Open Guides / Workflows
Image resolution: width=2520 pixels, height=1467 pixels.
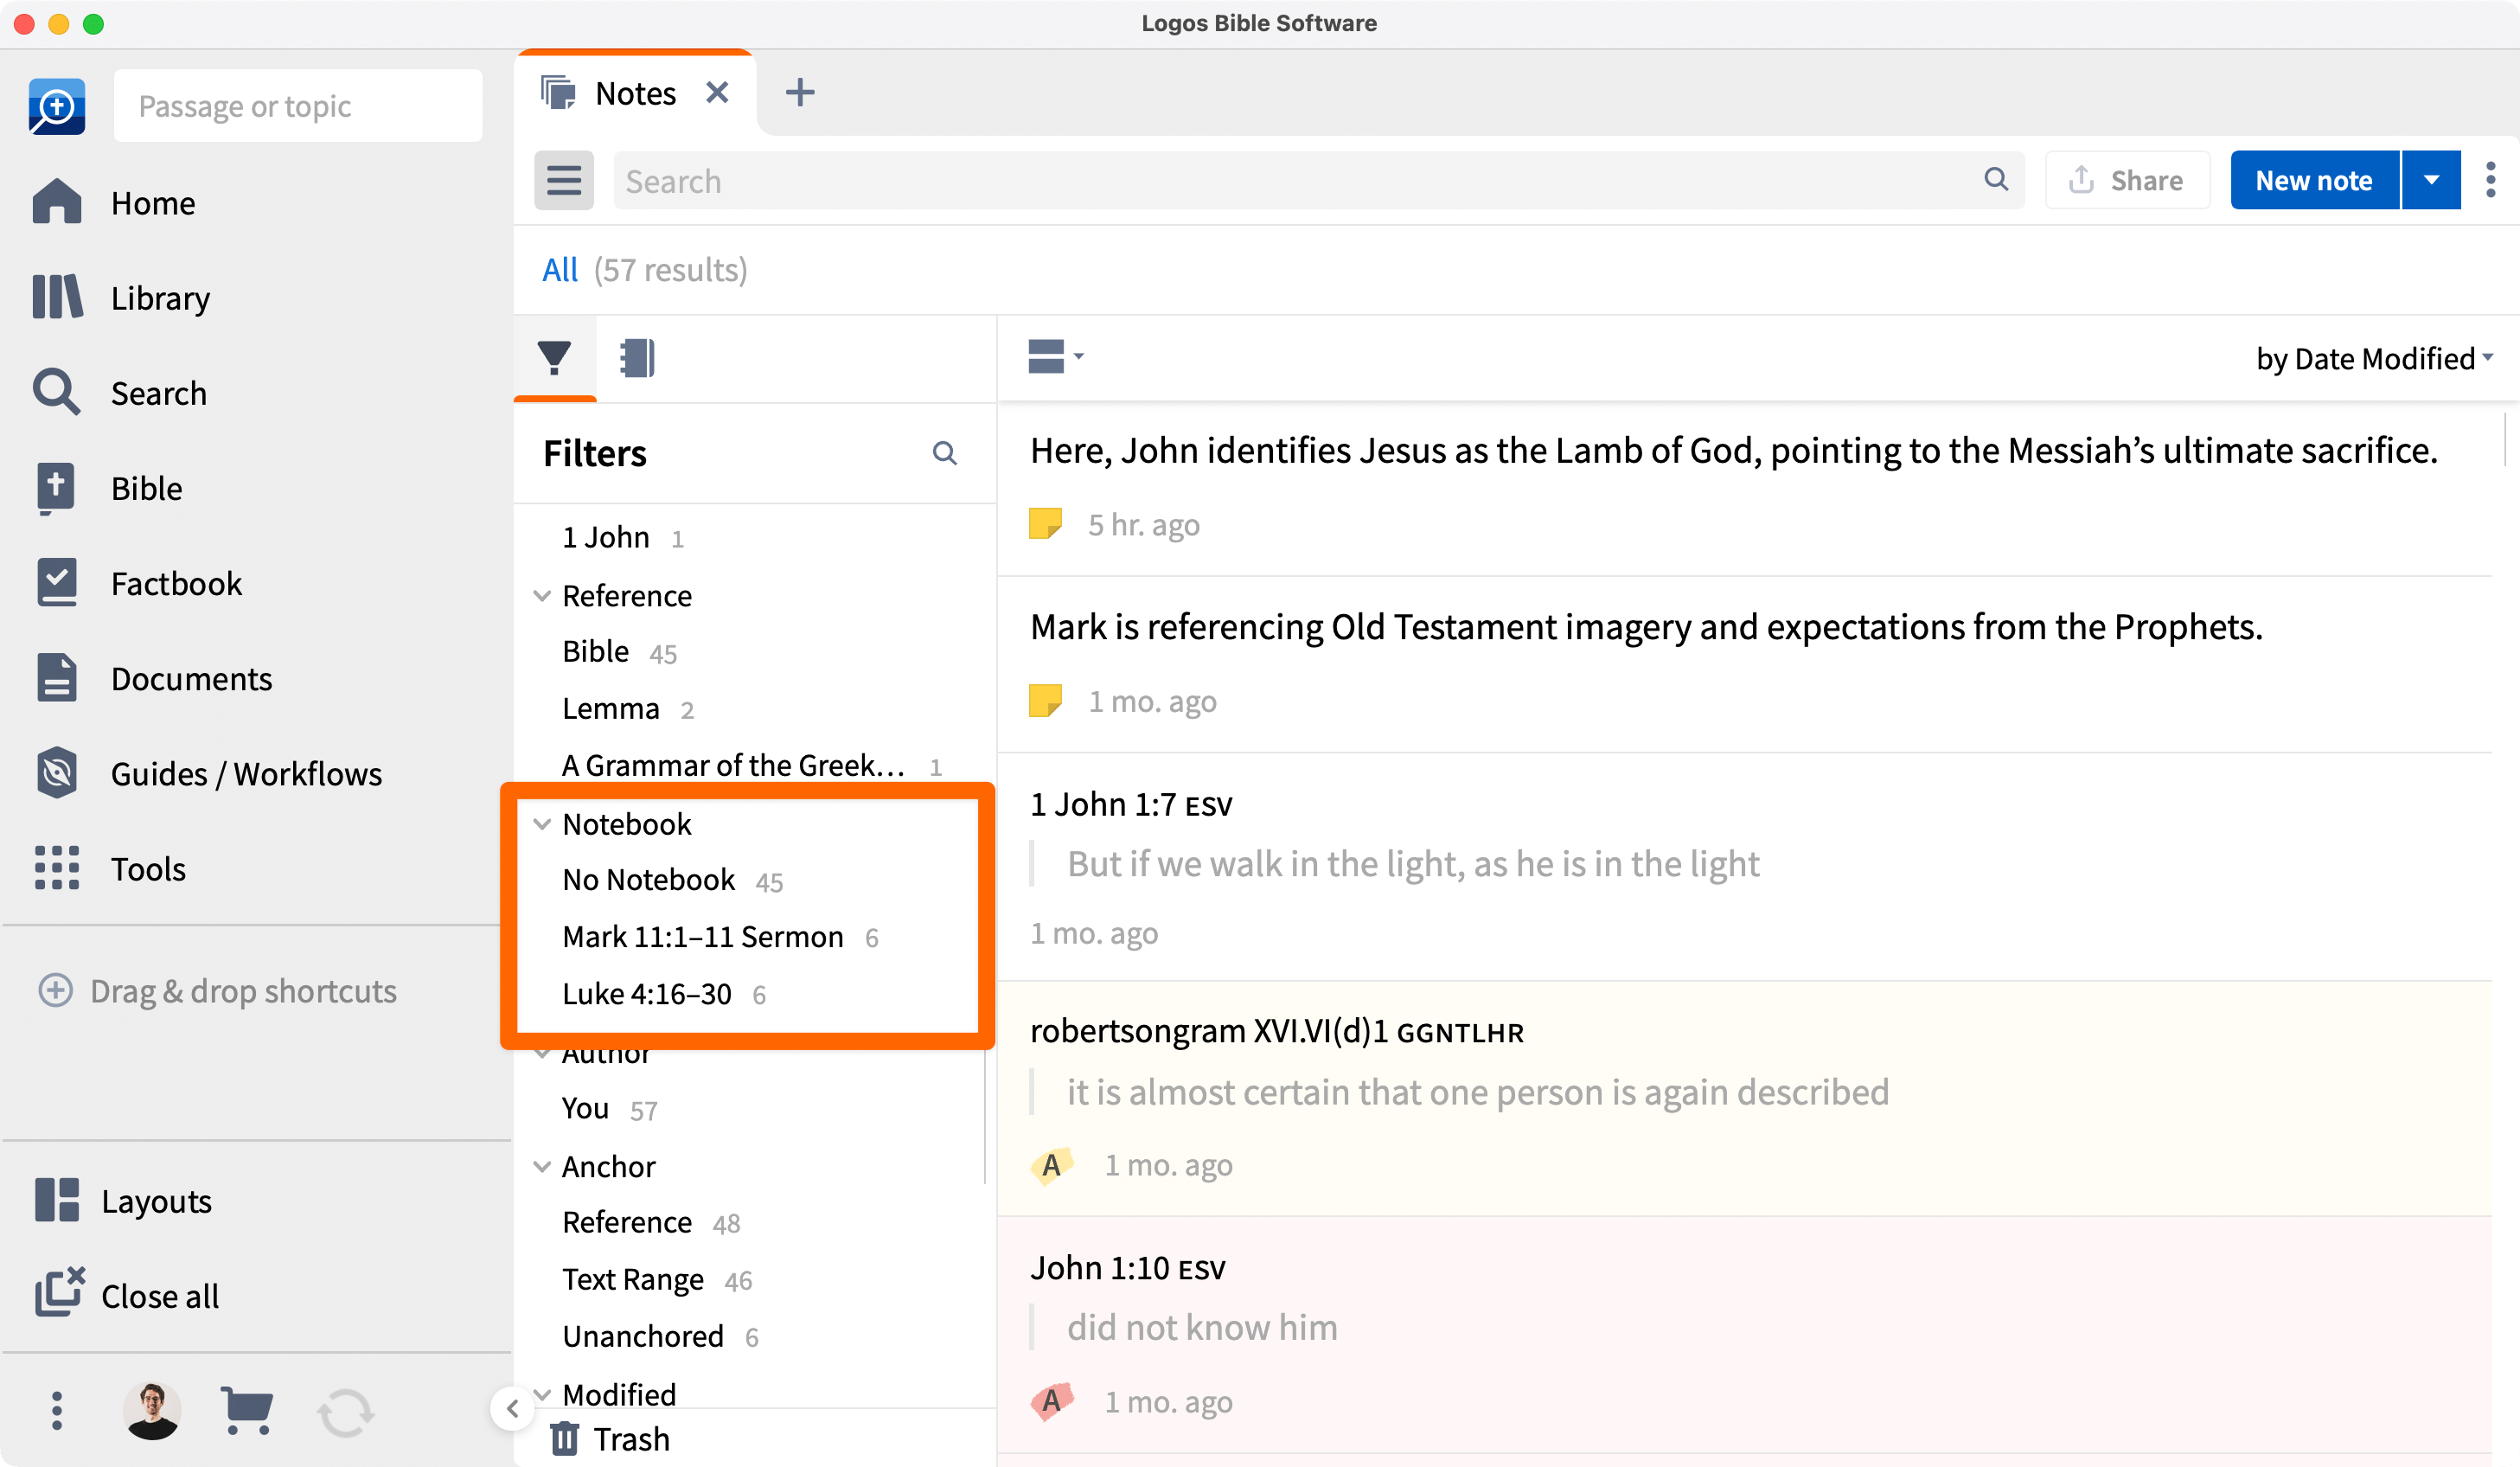coord(207,773)
